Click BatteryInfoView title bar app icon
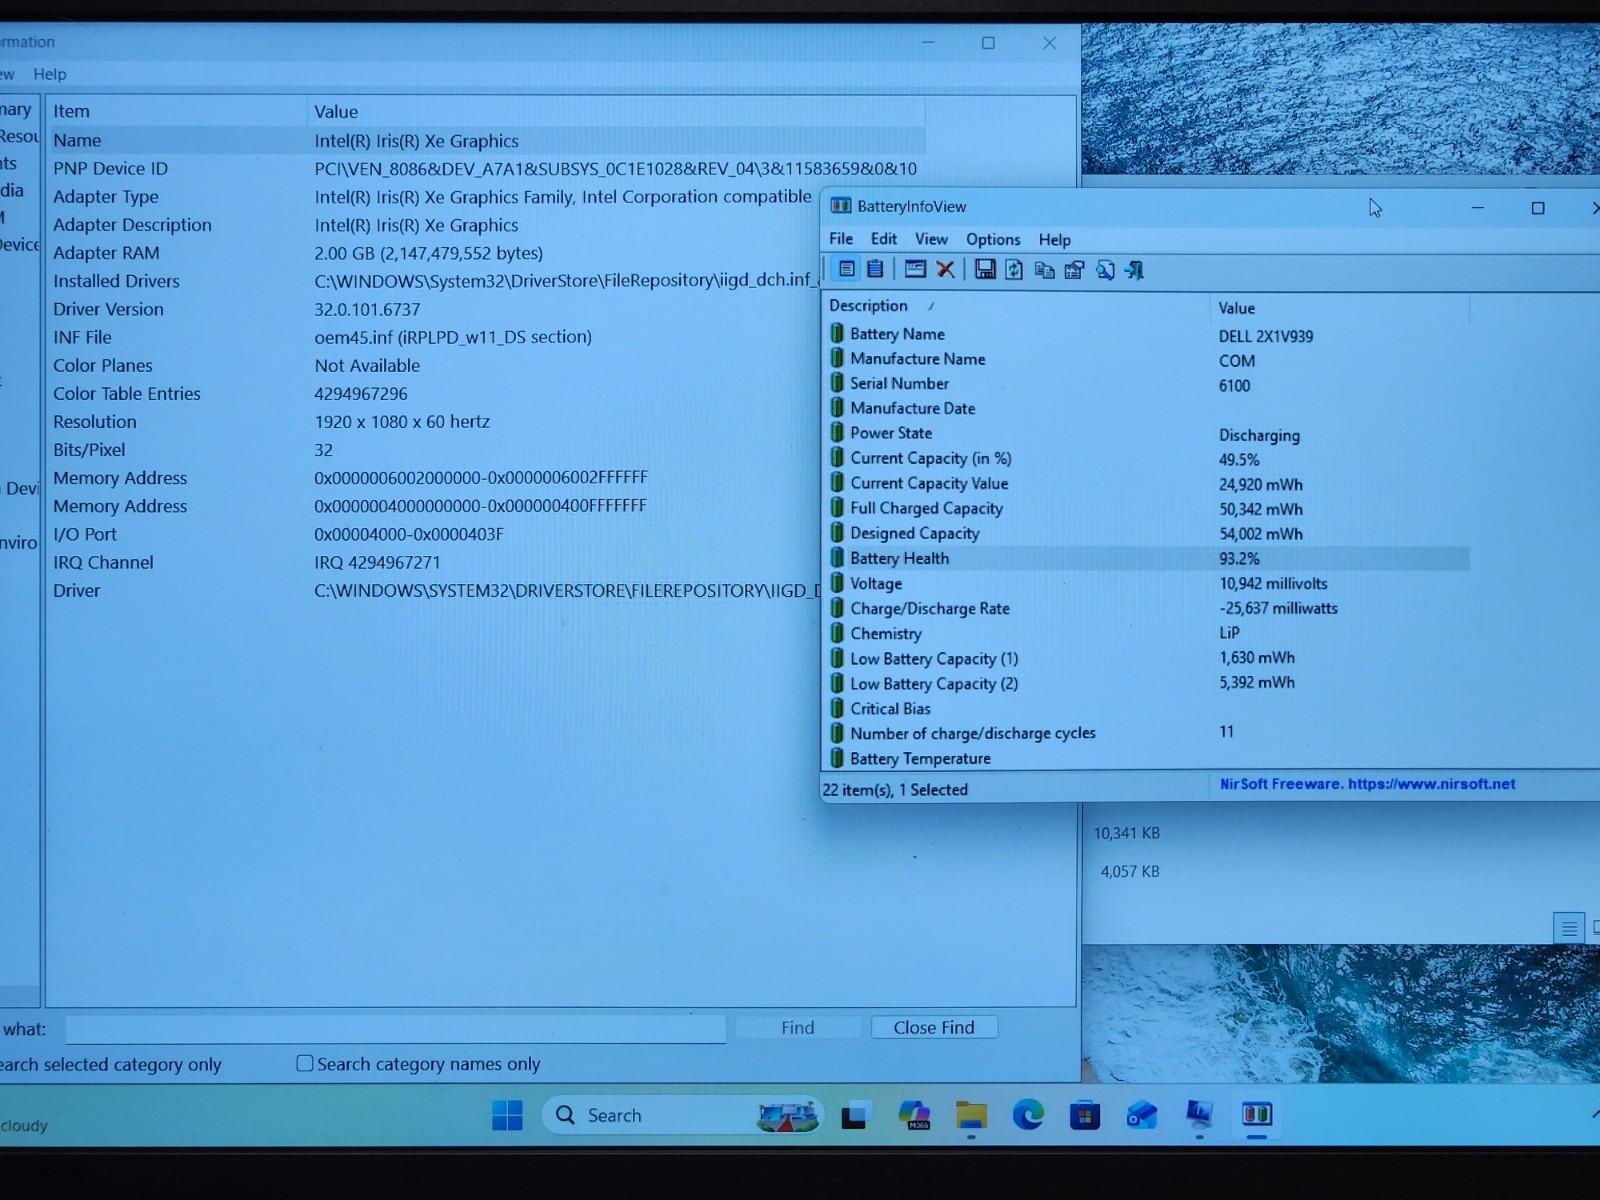This screenshot has height=1200, width=1600. pyautogui.click(x=841, y=206)
